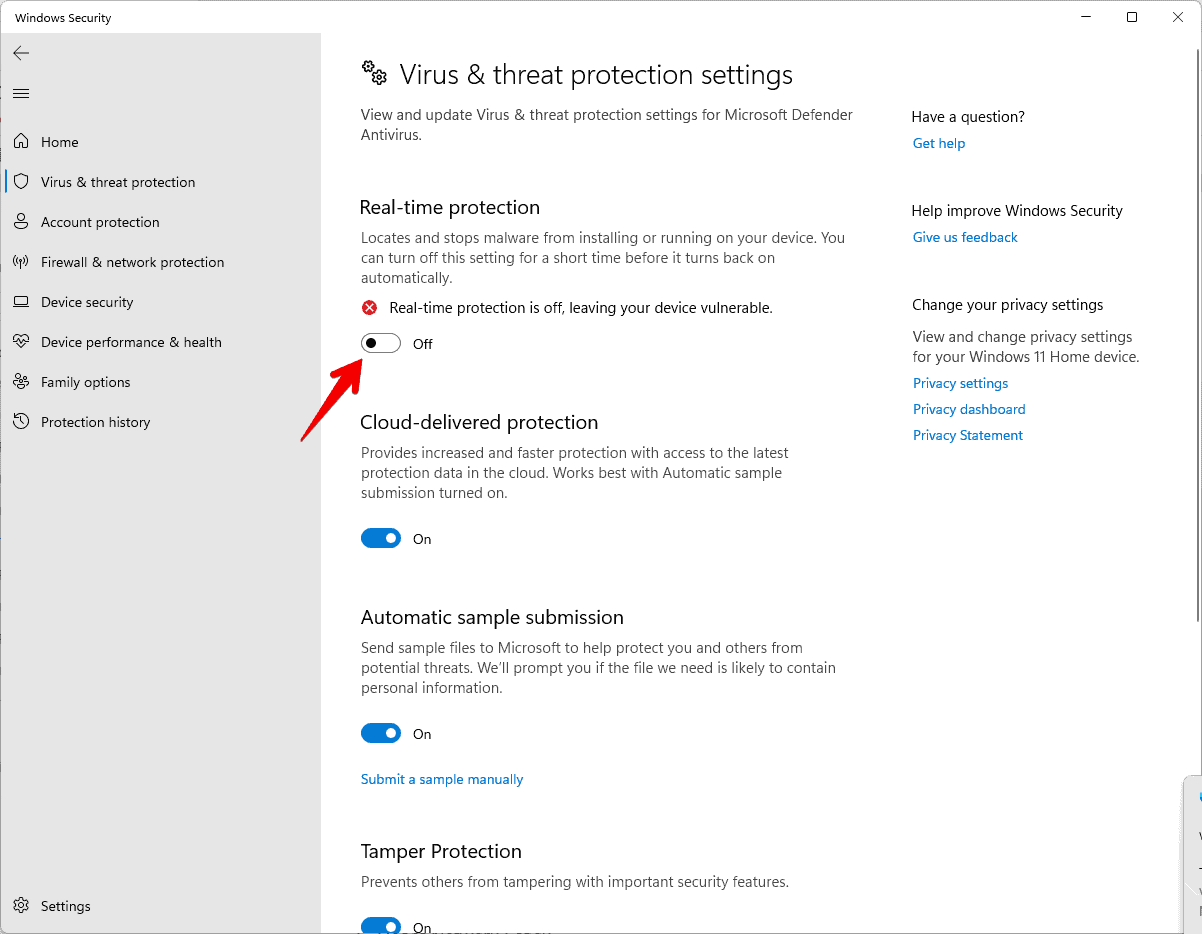Disable Cloud-delivered protection

380,537
